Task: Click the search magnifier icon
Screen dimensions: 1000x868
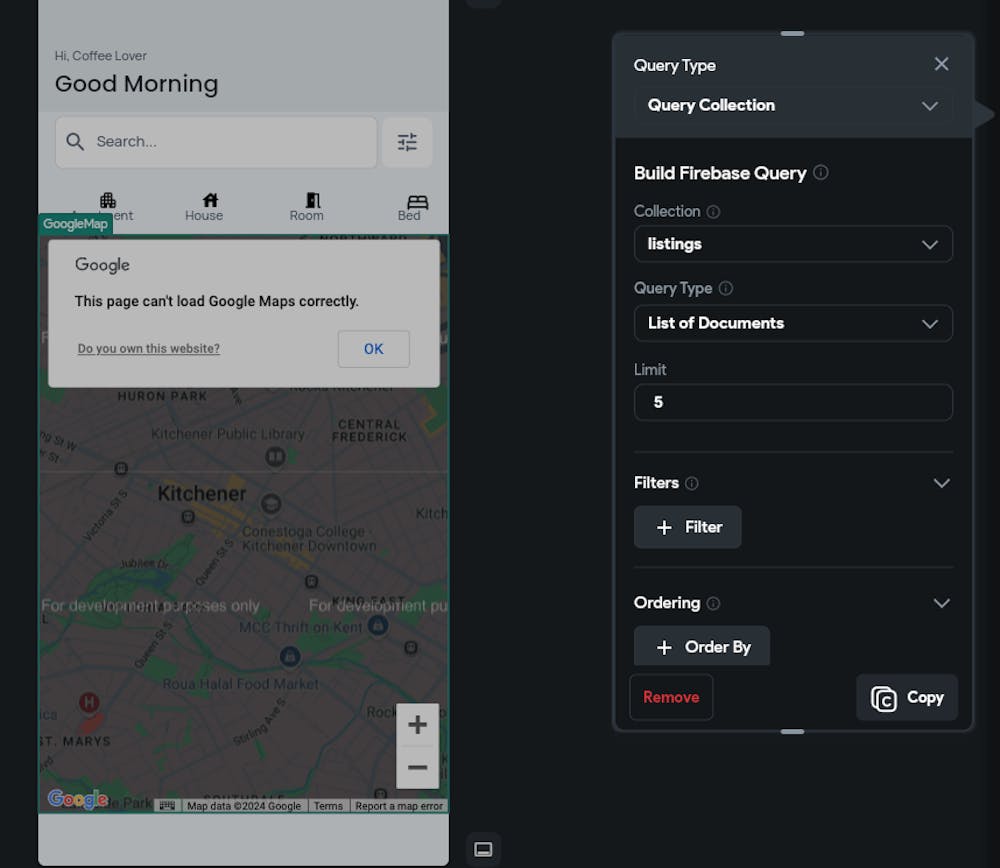Action: pyautogui.click(x=75, y=142)
